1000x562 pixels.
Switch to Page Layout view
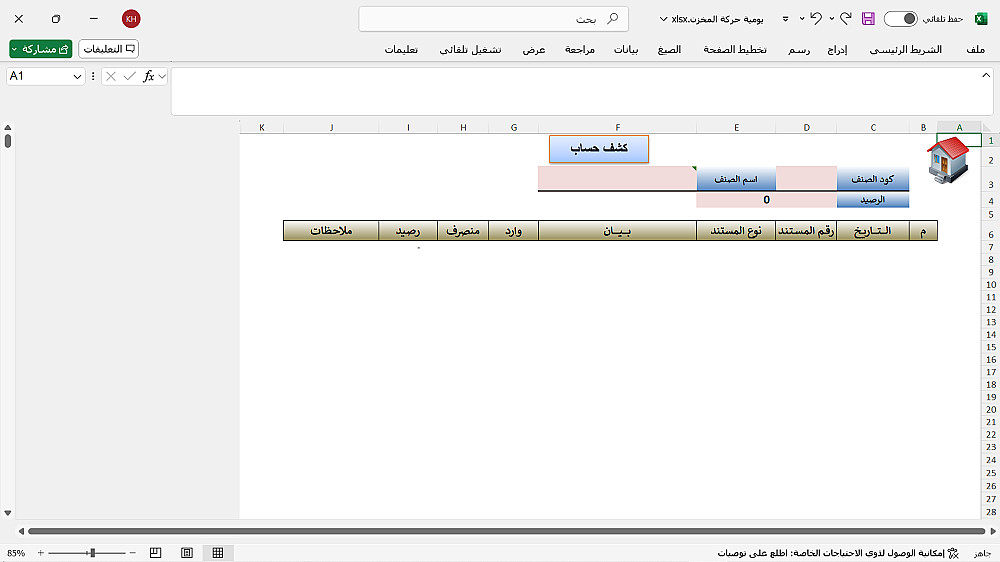[x=186, y=552]
